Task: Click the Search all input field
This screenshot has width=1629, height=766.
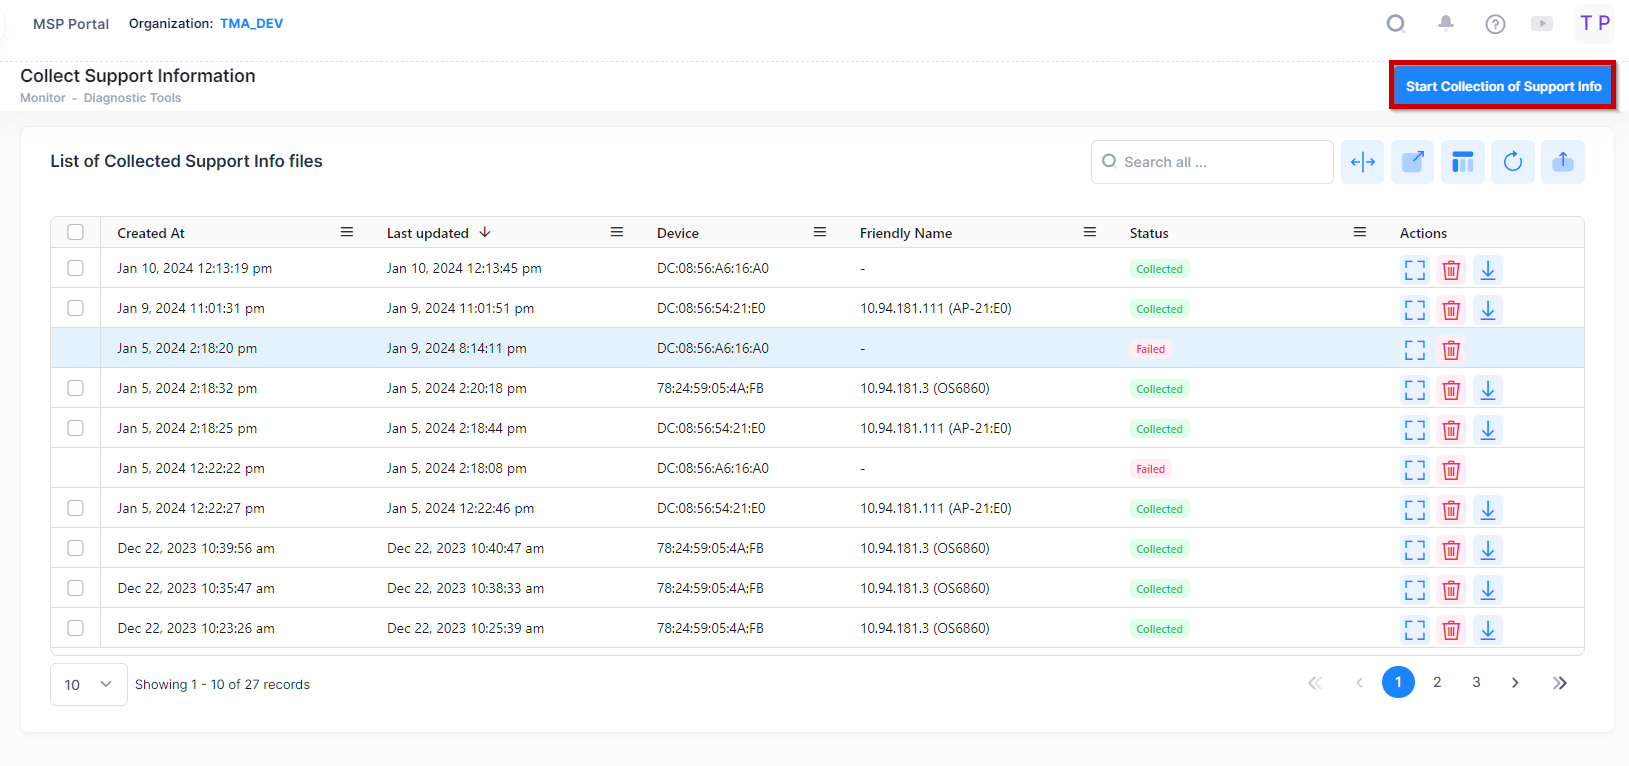Action: 1220,162
